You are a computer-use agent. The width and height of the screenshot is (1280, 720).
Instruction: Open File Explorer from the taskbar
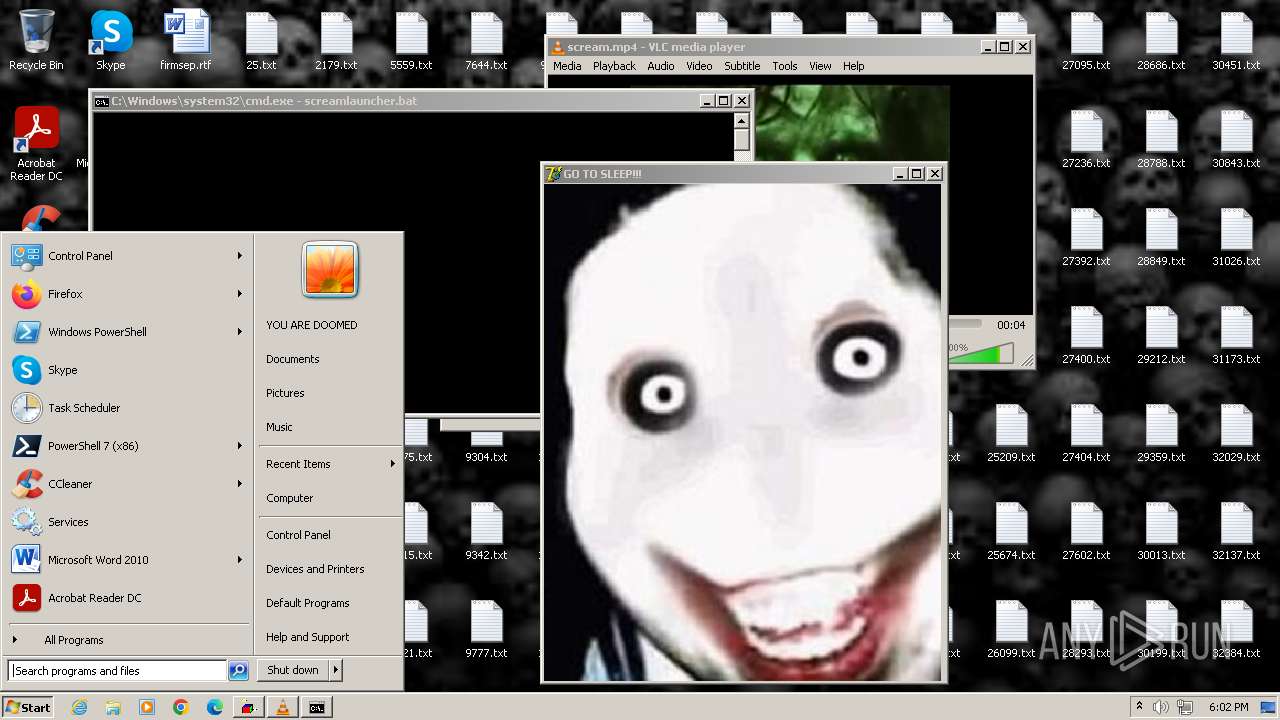[113, 707]
